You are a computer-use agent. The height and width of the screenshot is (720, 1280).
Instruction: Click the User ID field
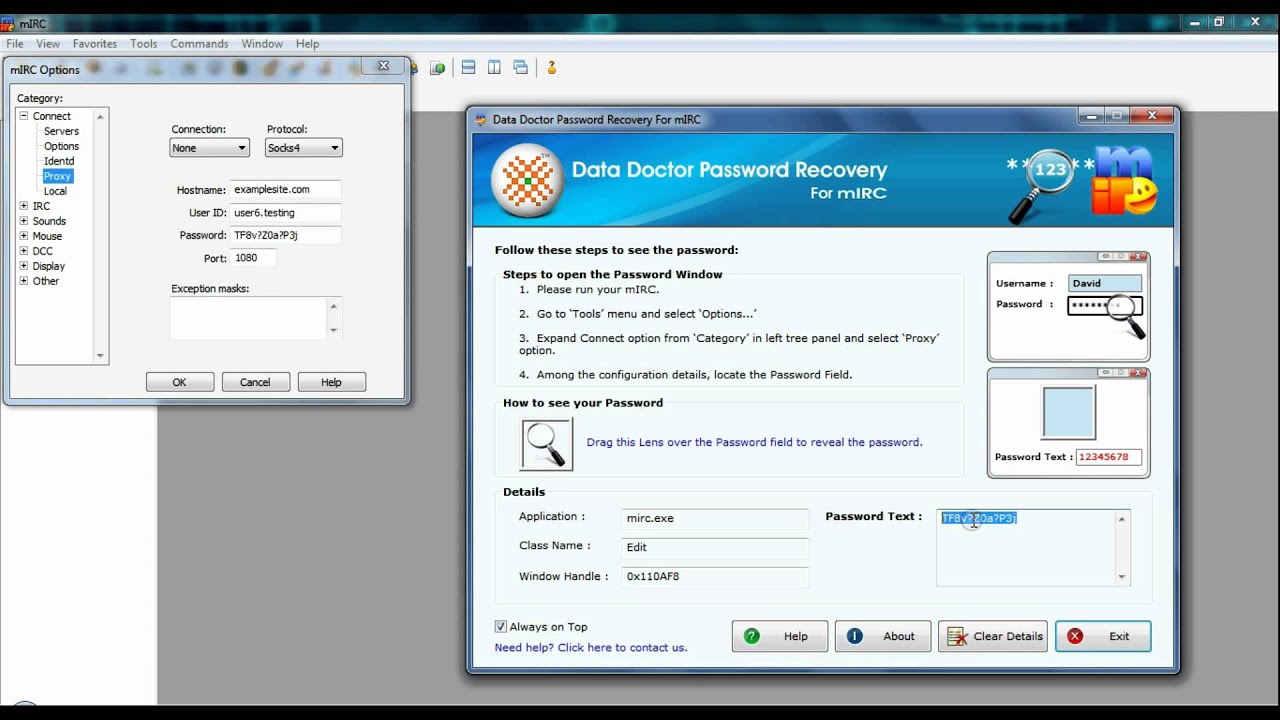285,212
